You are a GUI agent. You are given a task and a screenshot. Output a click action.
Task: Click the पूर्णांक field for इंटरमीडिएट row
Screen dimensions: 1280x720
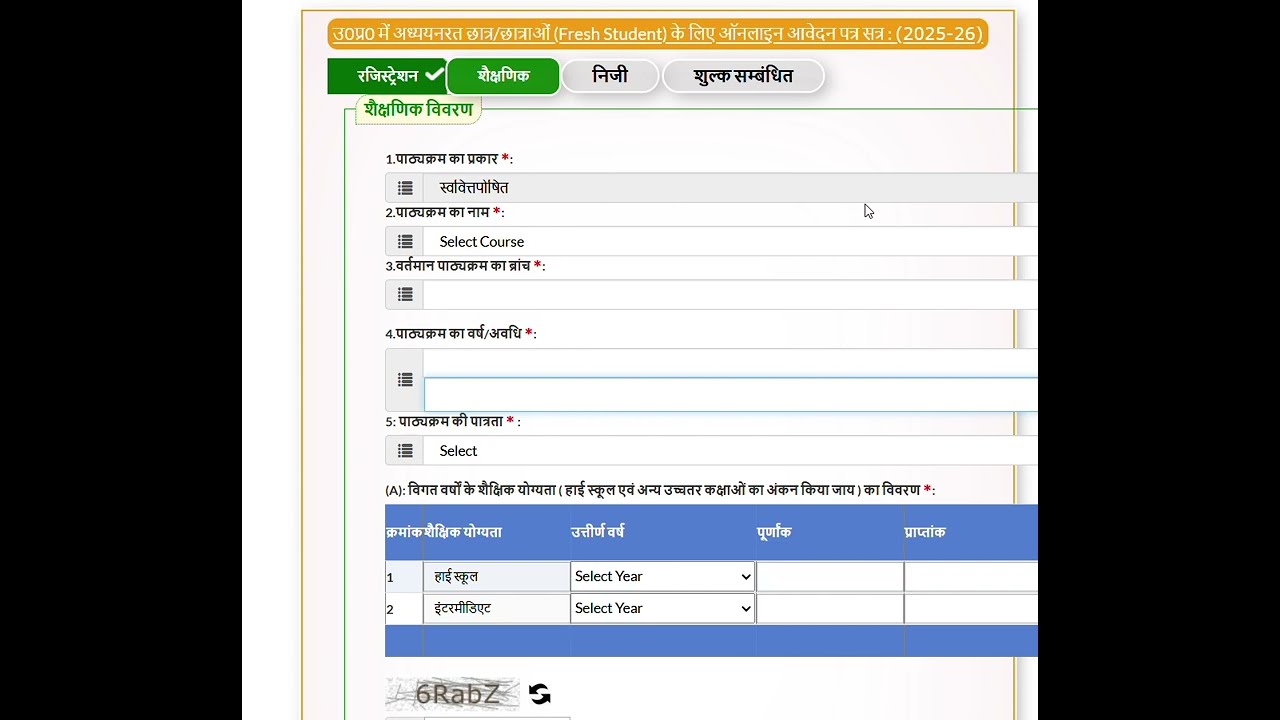coord(830,608)
